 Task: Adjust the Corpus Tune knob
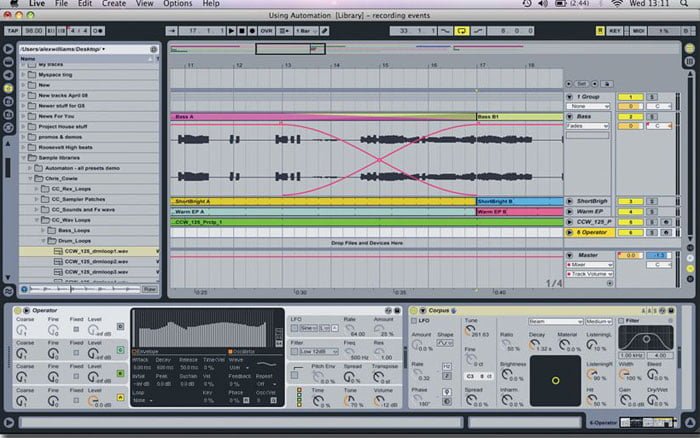click(470, 330)
